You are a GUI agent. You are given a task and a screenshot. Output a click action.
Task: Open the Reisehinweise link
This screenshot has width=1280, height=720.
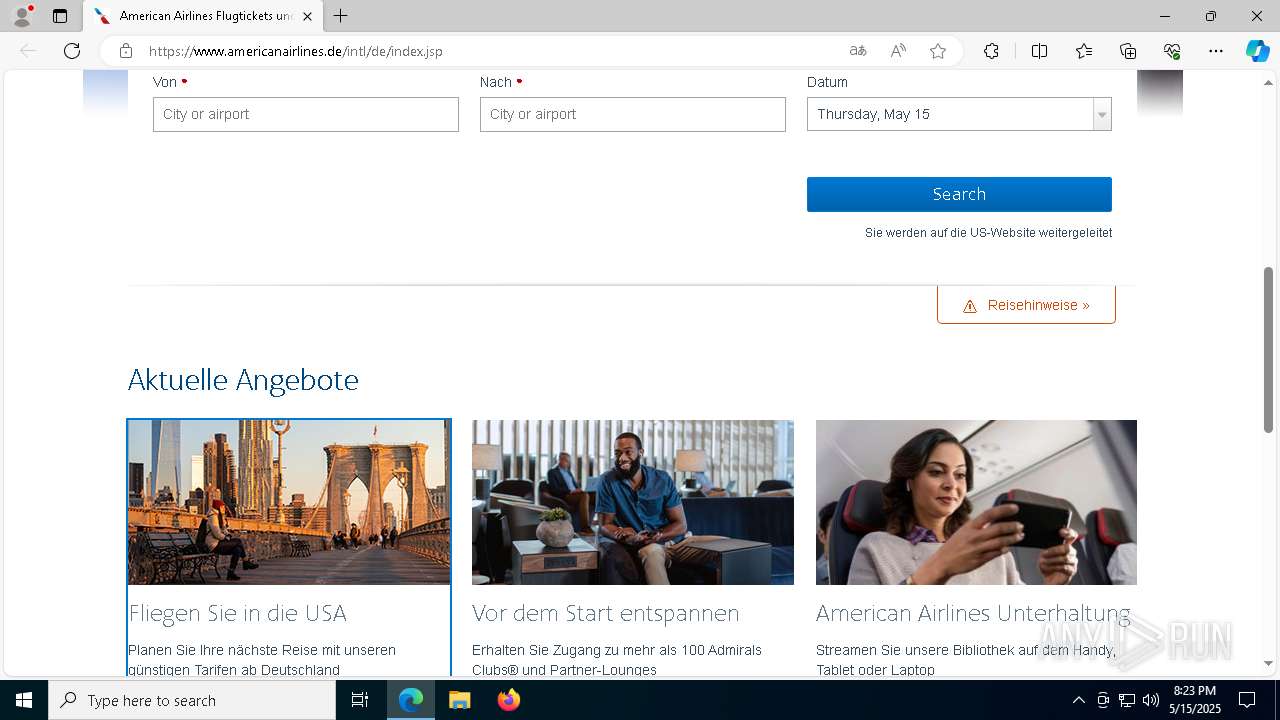[x=1026, y=305]
